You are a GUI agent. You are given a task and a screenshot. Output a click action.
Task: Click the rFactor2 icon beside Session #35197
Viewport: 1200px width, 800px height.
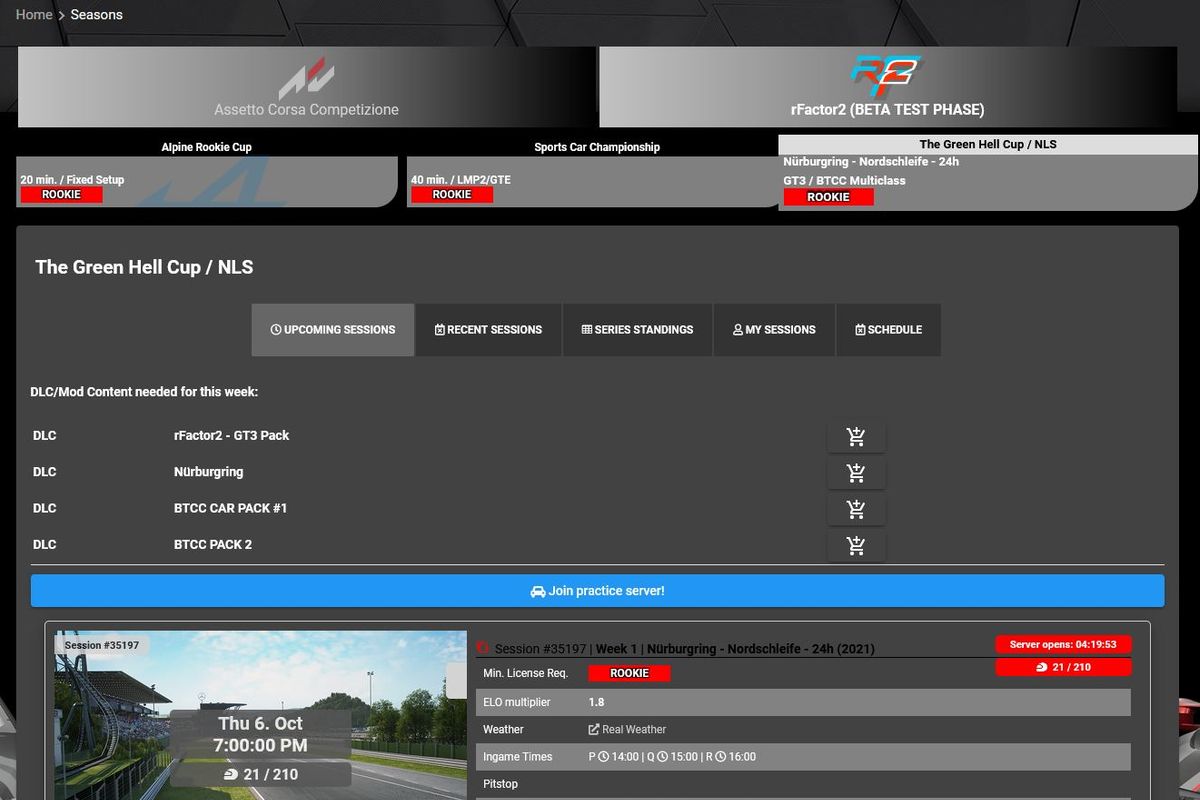click(x=483, y=647)
